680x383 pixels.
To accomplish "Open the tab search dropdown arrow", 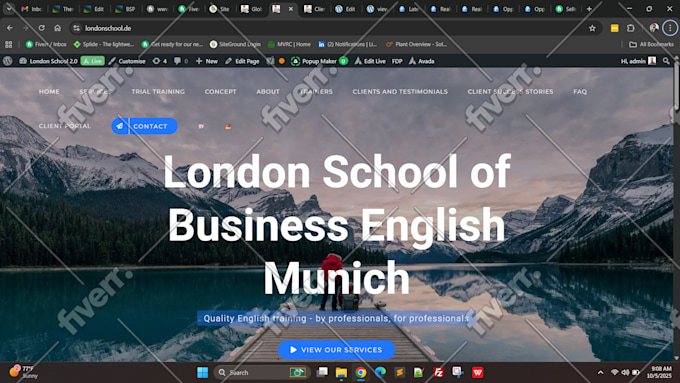I will pos(9,8).
